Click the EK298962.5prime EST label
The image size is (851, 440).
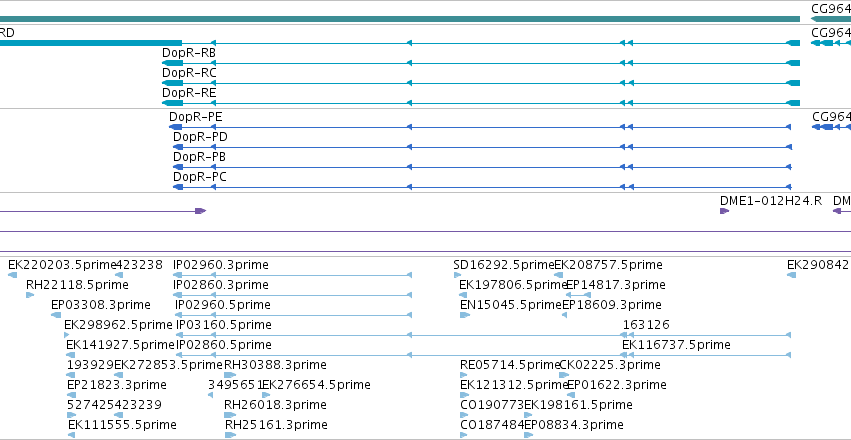pyautogui.click(x=118, y=325)
